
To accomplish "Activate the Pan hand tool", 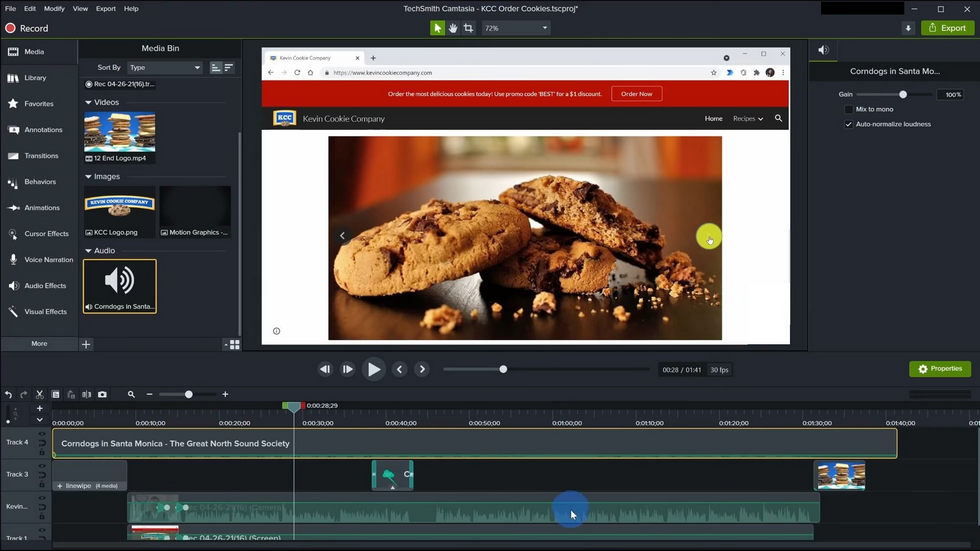I will click(453, 28).
